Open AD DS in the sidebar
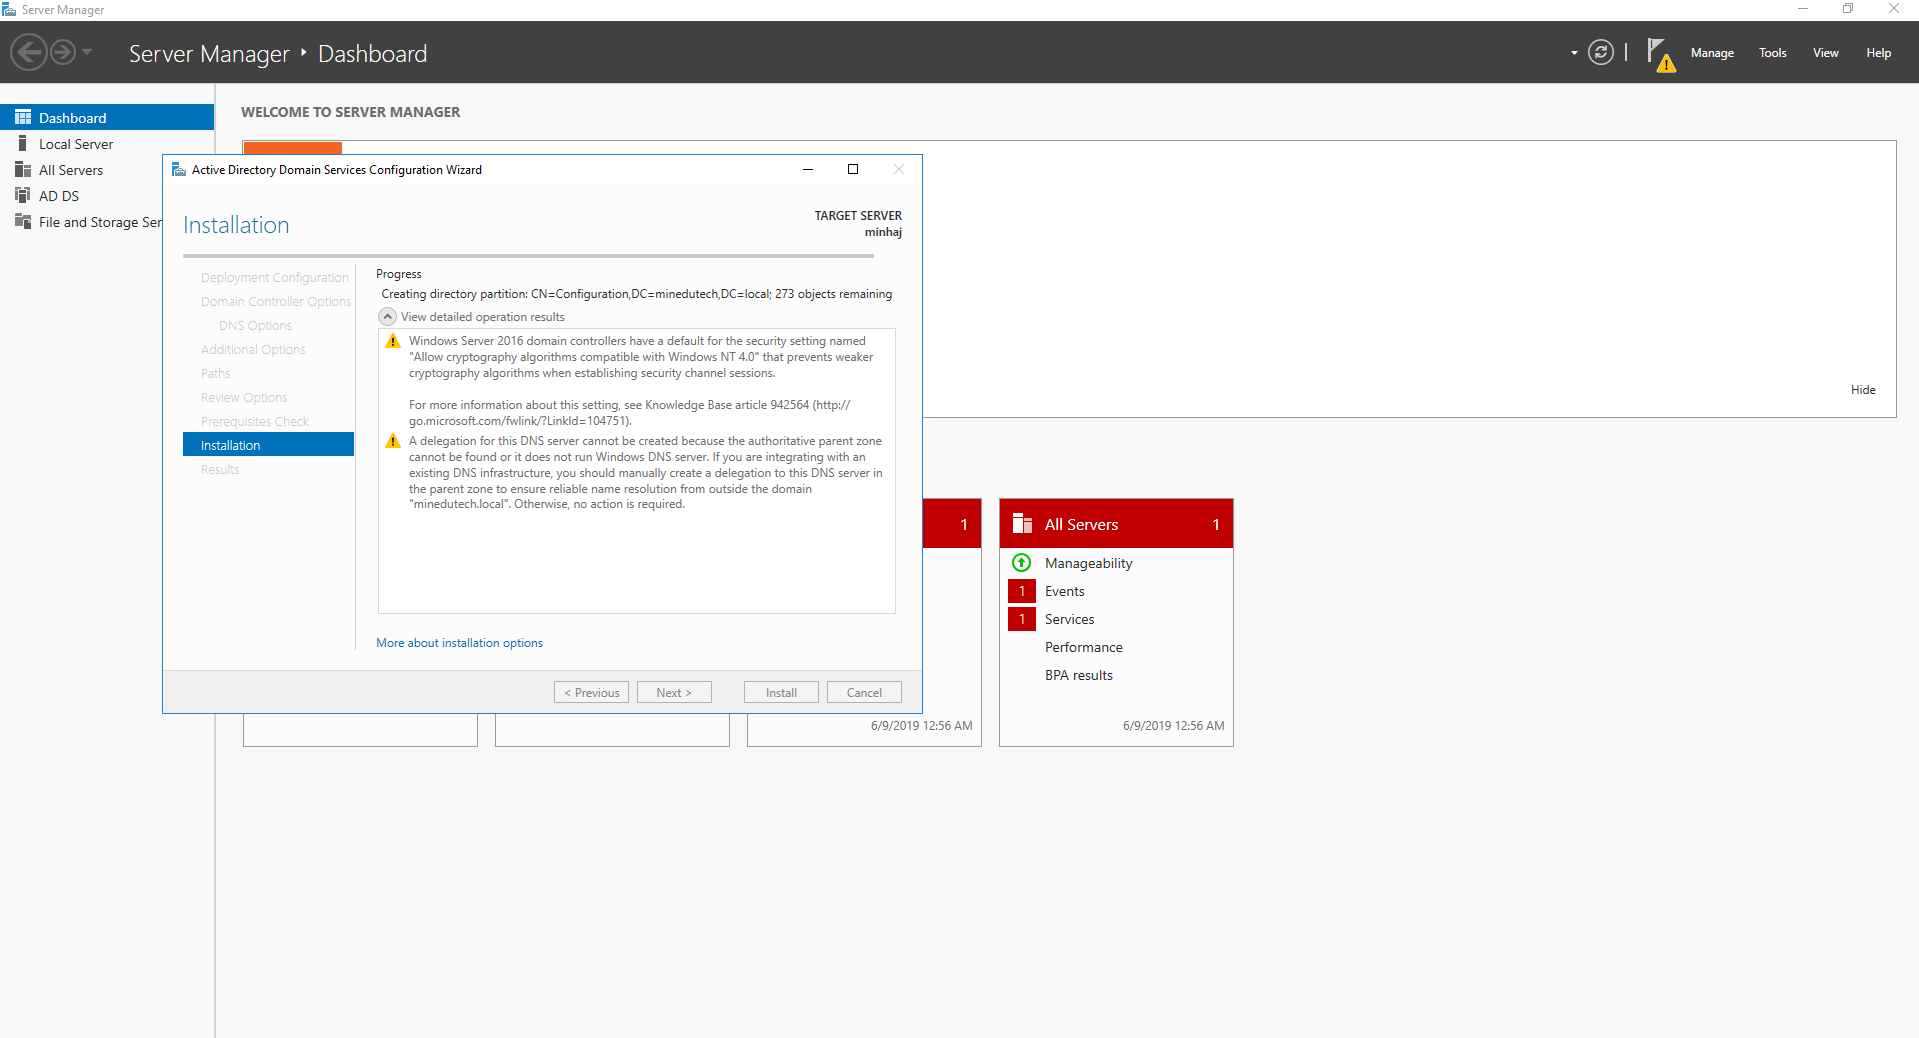This screenshot has width=1919, height=1038. coord(58,196)
